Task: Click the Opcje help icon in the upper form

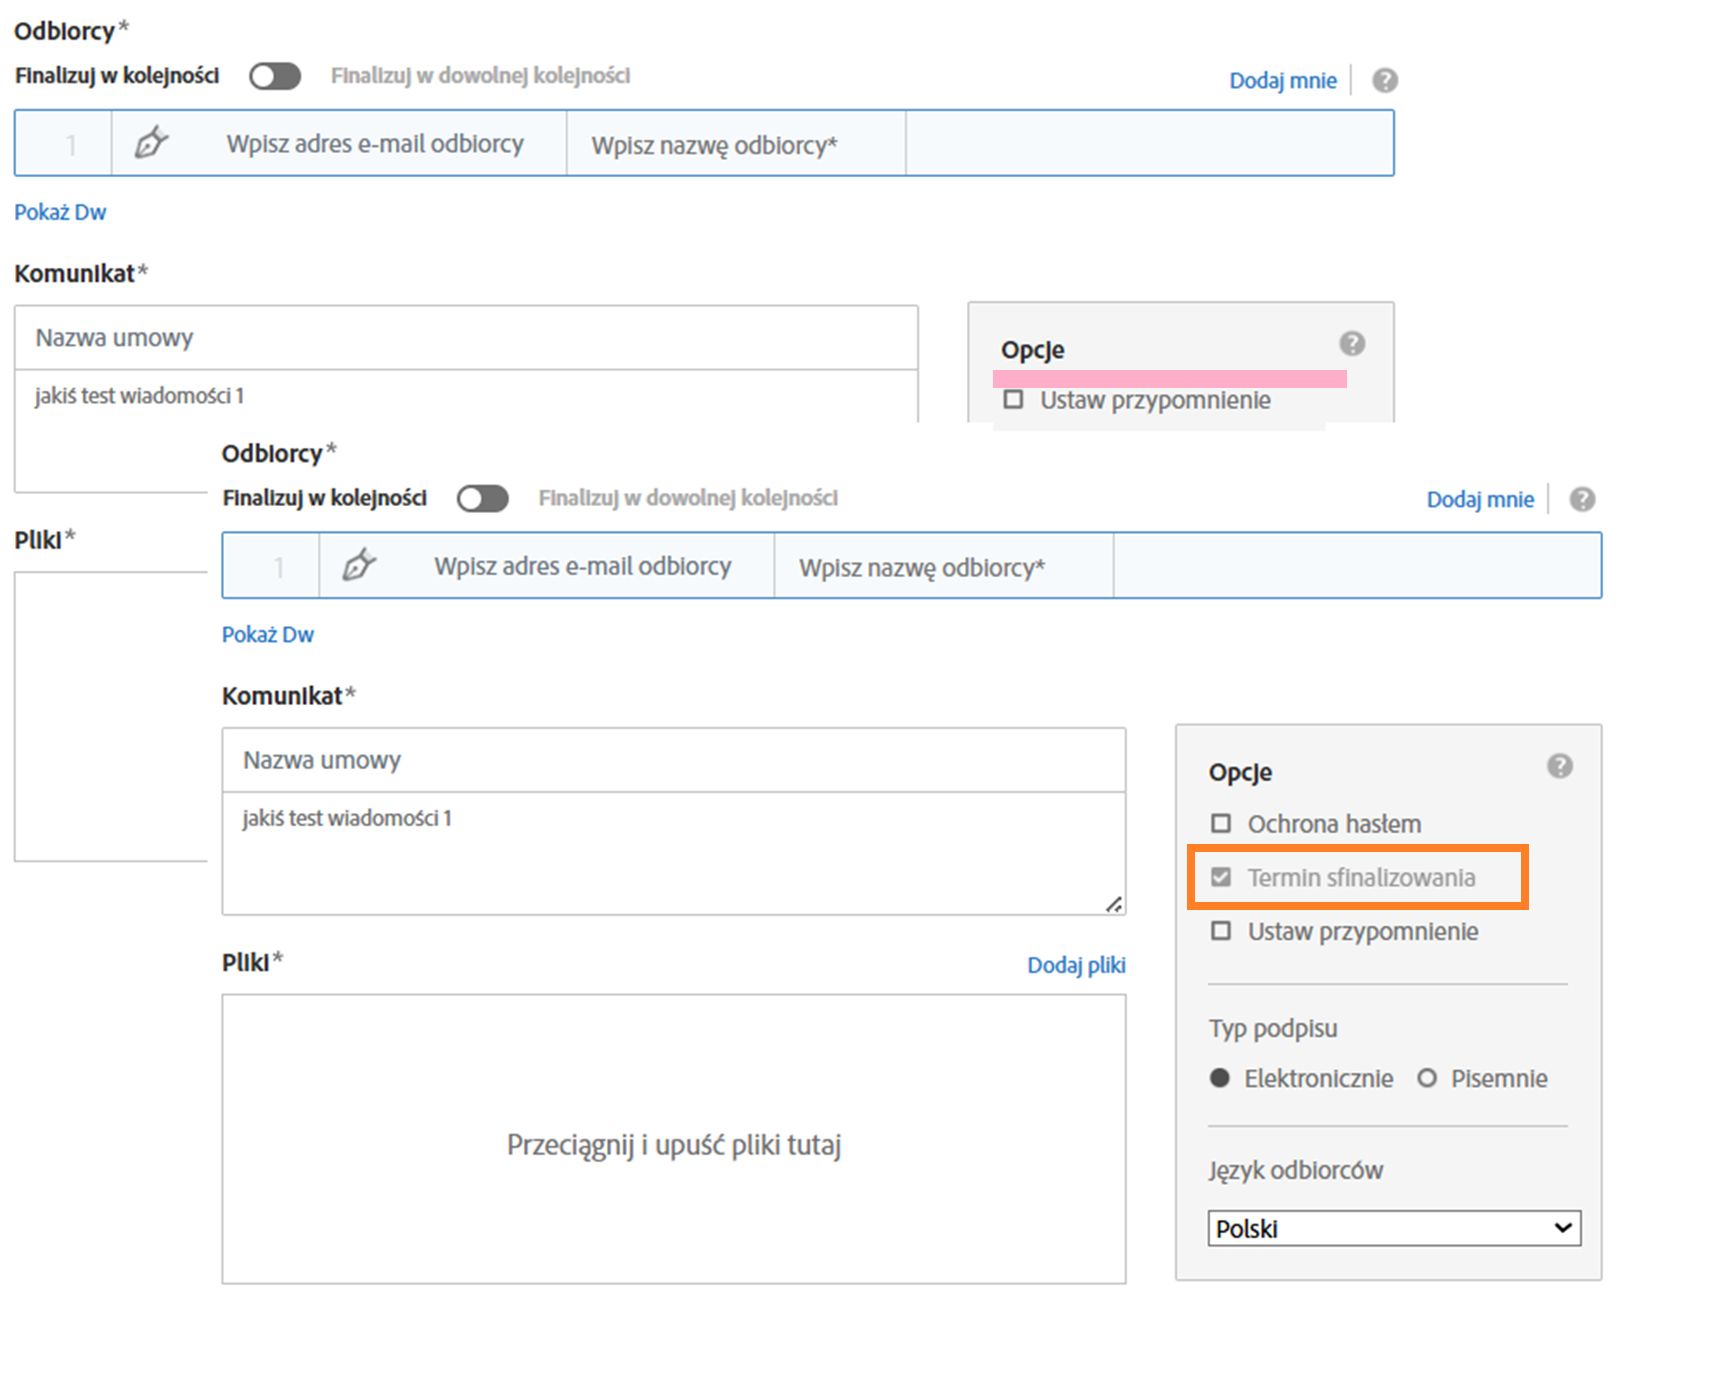Action: (1352, 344)
